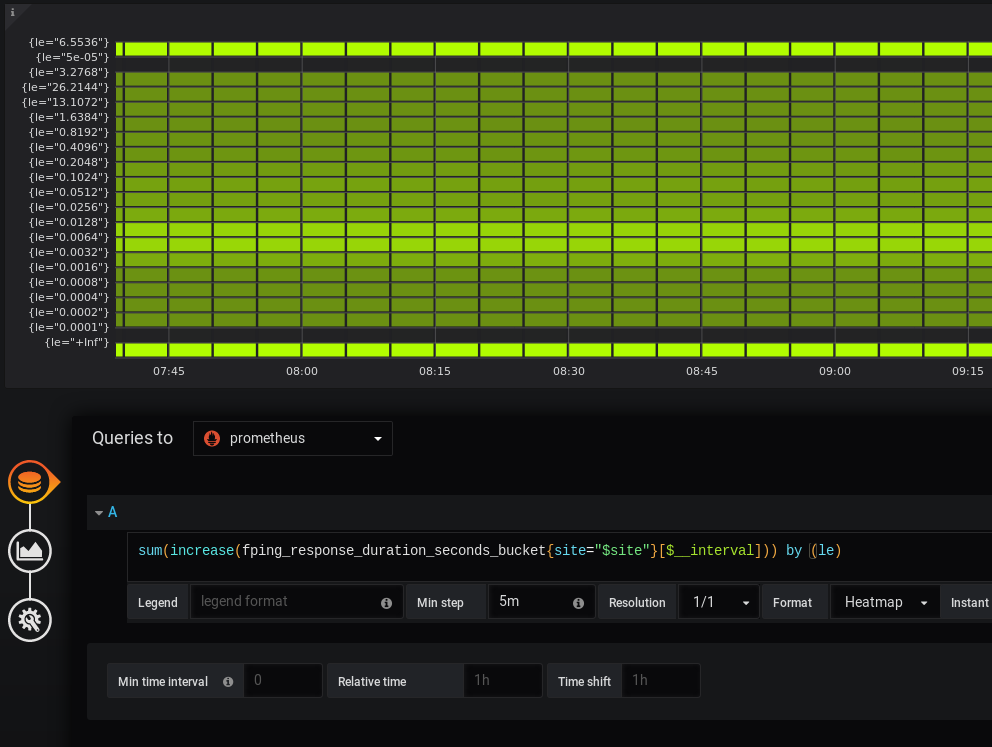The image size is (992, 747).
Task: Collapse query A with its caret
Action: [99, 512]
